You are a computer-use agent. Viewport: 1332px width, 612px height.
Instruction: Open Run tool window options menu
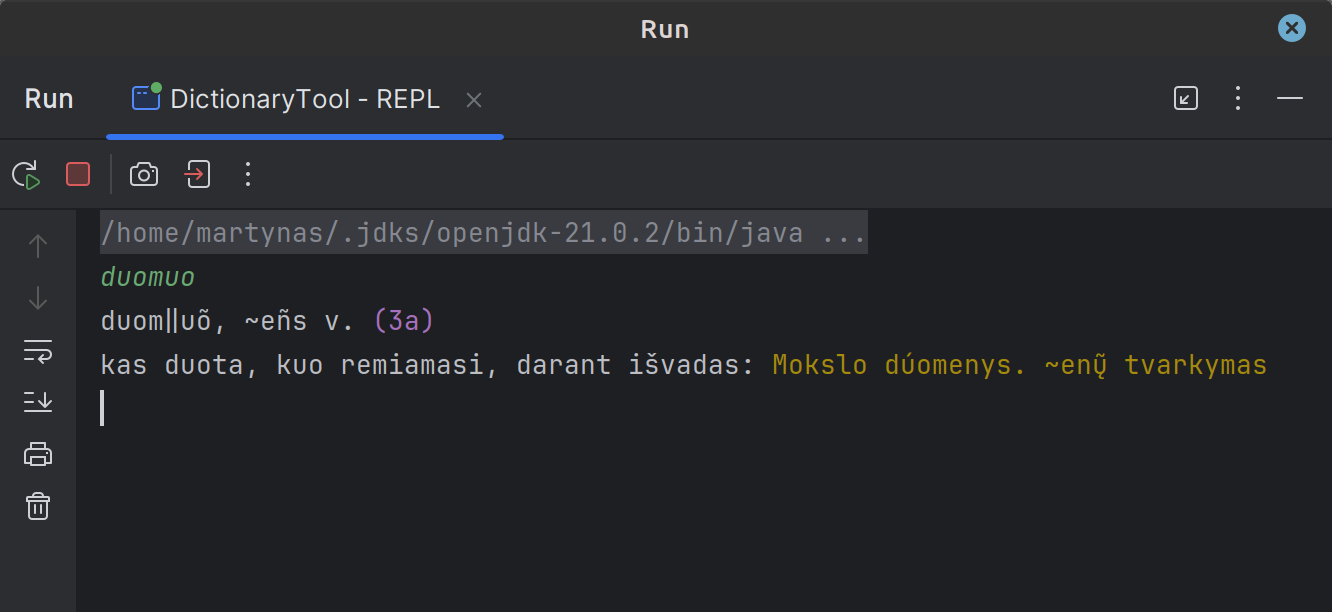(x=1238, y=98)
